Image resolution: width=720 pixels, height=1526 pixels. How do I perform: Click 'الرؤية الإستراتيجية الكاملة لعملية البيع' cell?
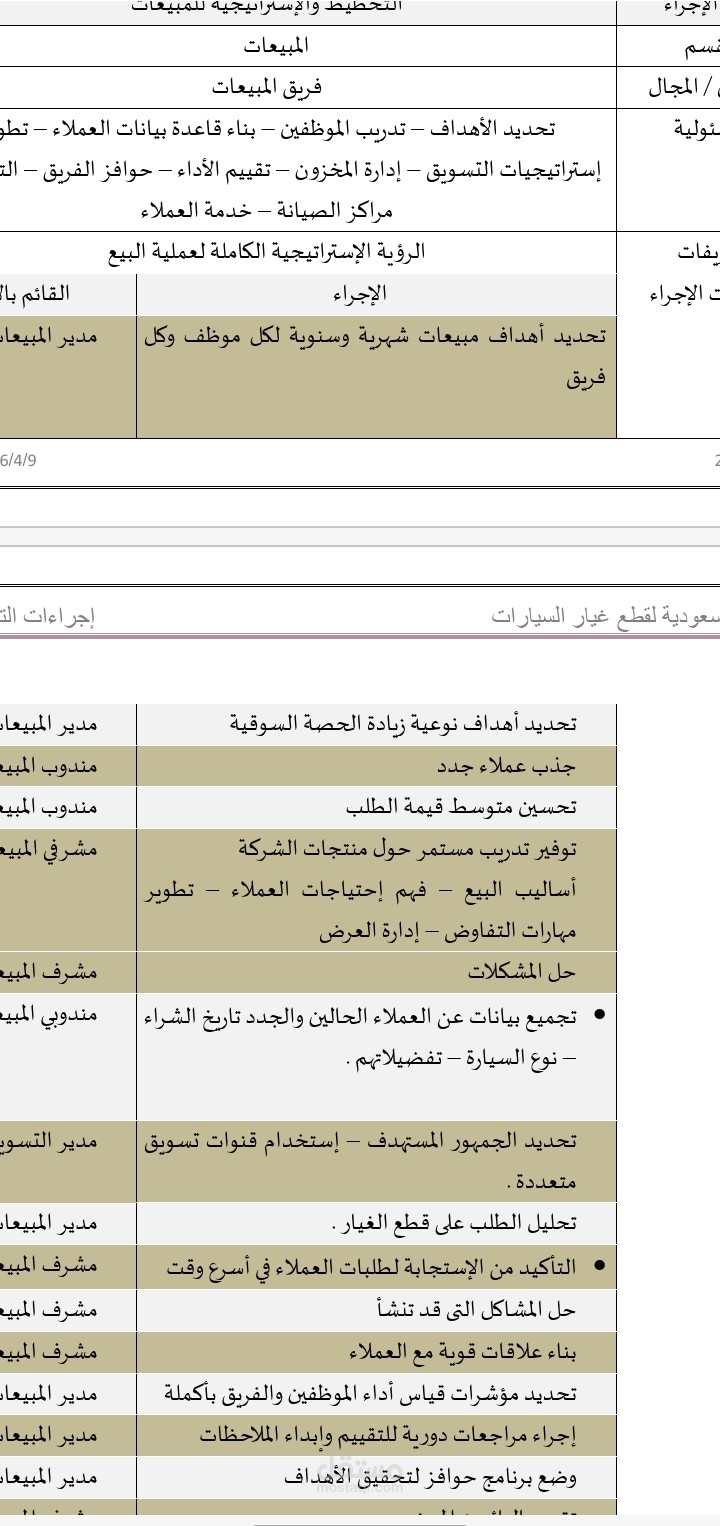click(308, 253)
